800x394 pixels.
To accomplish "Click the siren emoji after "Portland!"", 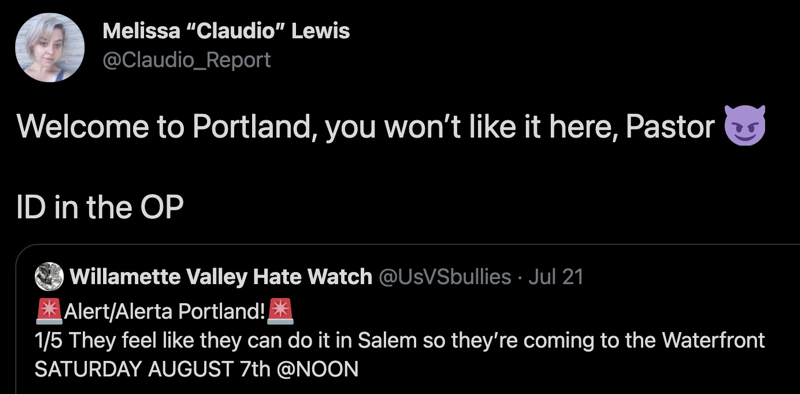I will click(x=281, y=311).
